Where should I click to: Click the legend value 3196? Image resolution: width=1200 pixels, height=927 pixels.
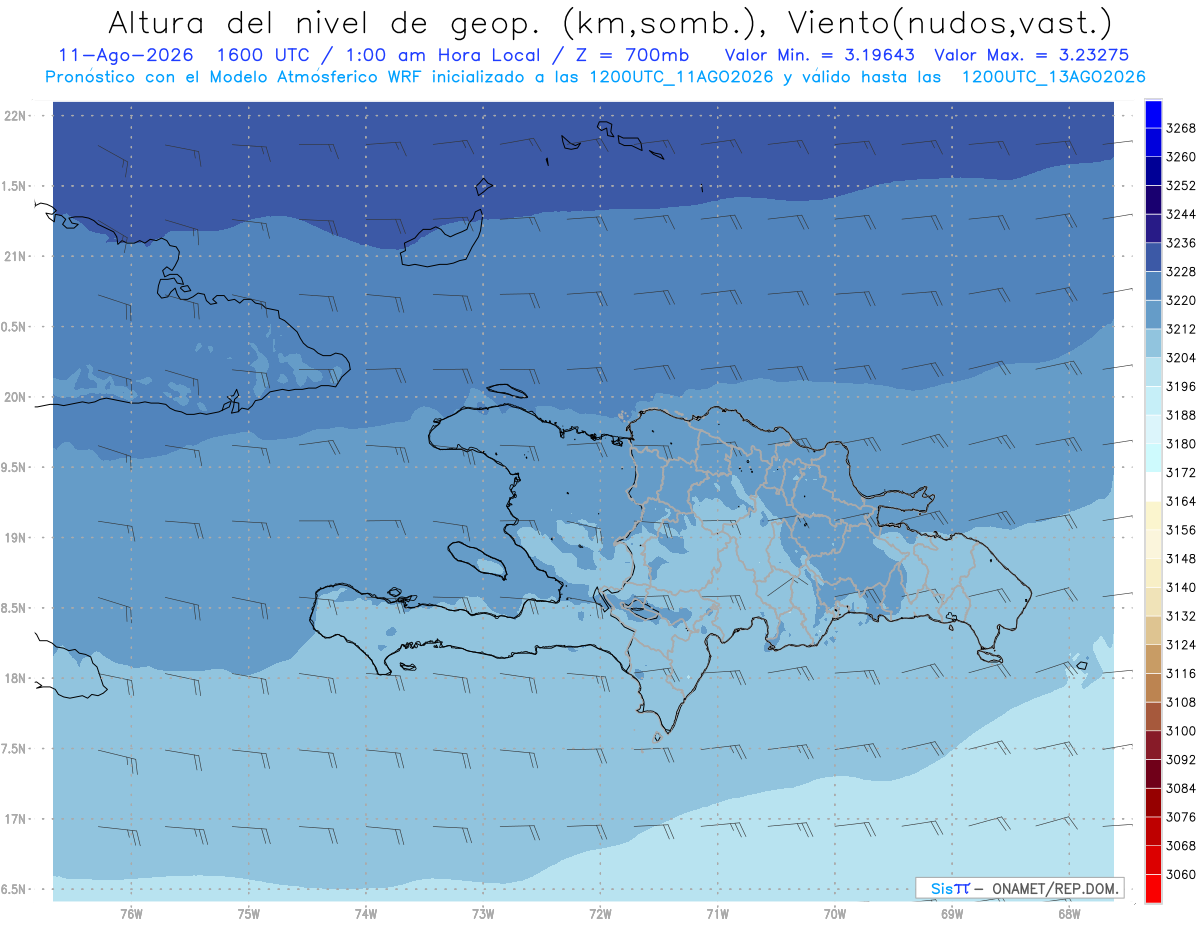coord(1180,386)
